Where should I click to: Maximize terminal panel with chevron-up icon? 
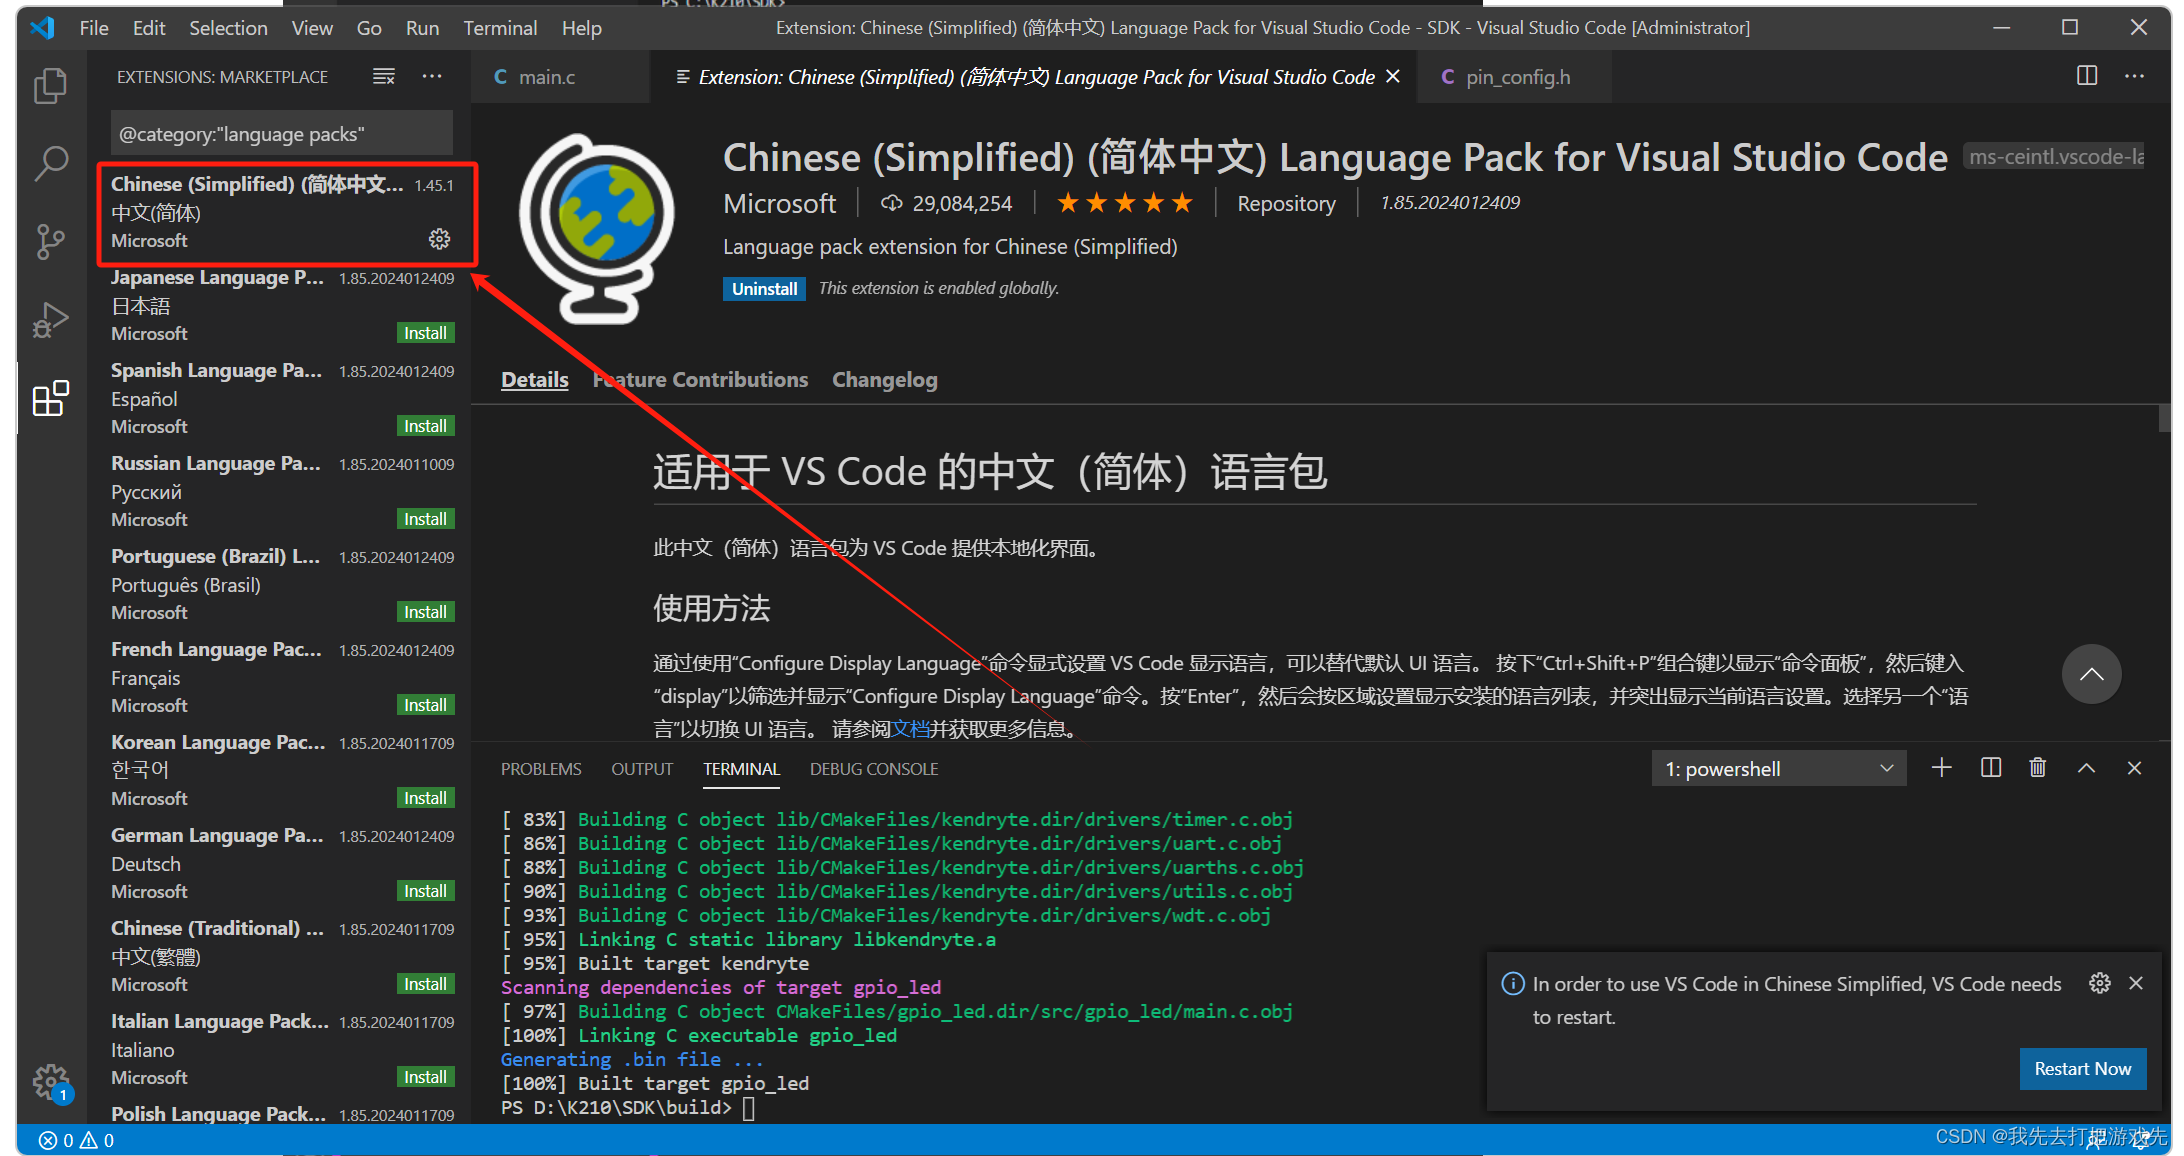[x=2086, y=768]
